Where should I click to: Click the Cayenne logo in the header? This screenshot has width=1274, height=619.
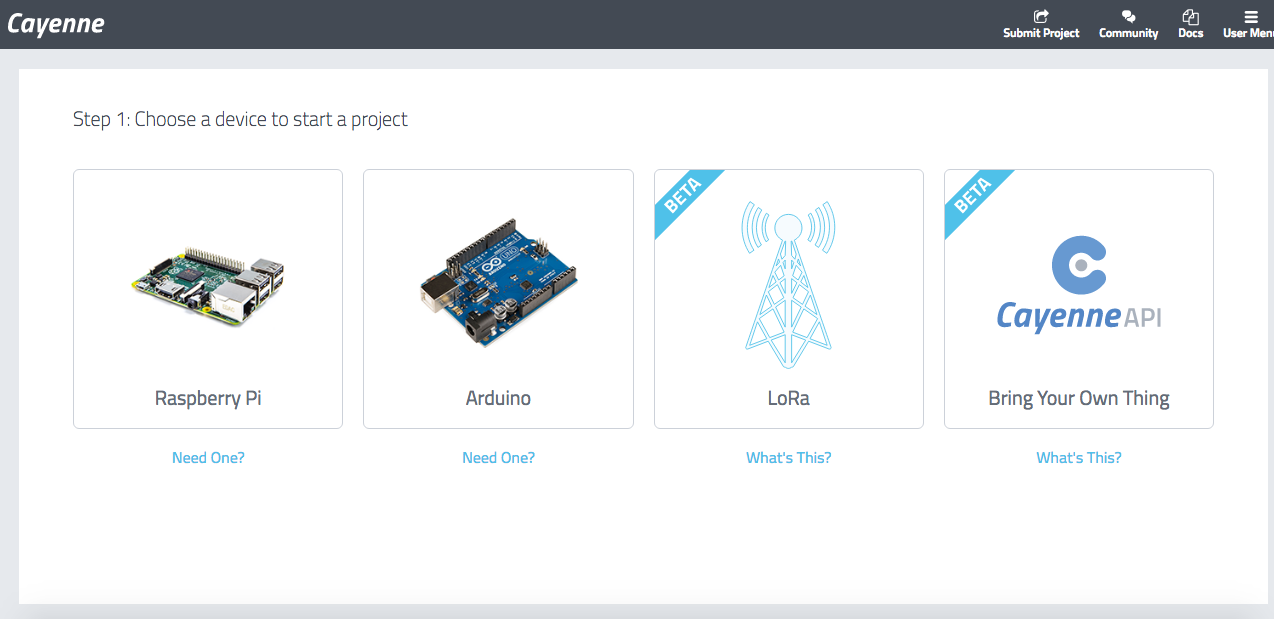tap(56, 24)
